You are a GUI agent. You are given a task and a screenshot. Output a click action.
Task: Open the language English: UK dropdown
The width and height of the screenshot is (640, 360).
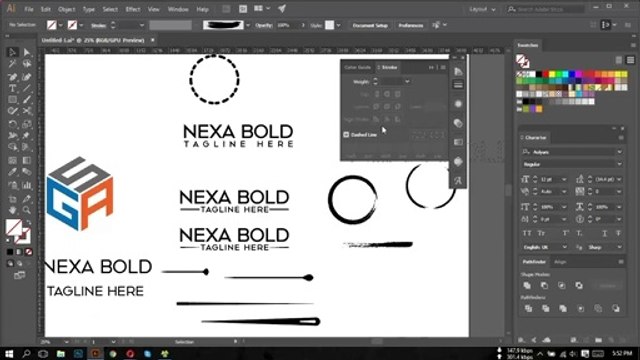[564, 247]
